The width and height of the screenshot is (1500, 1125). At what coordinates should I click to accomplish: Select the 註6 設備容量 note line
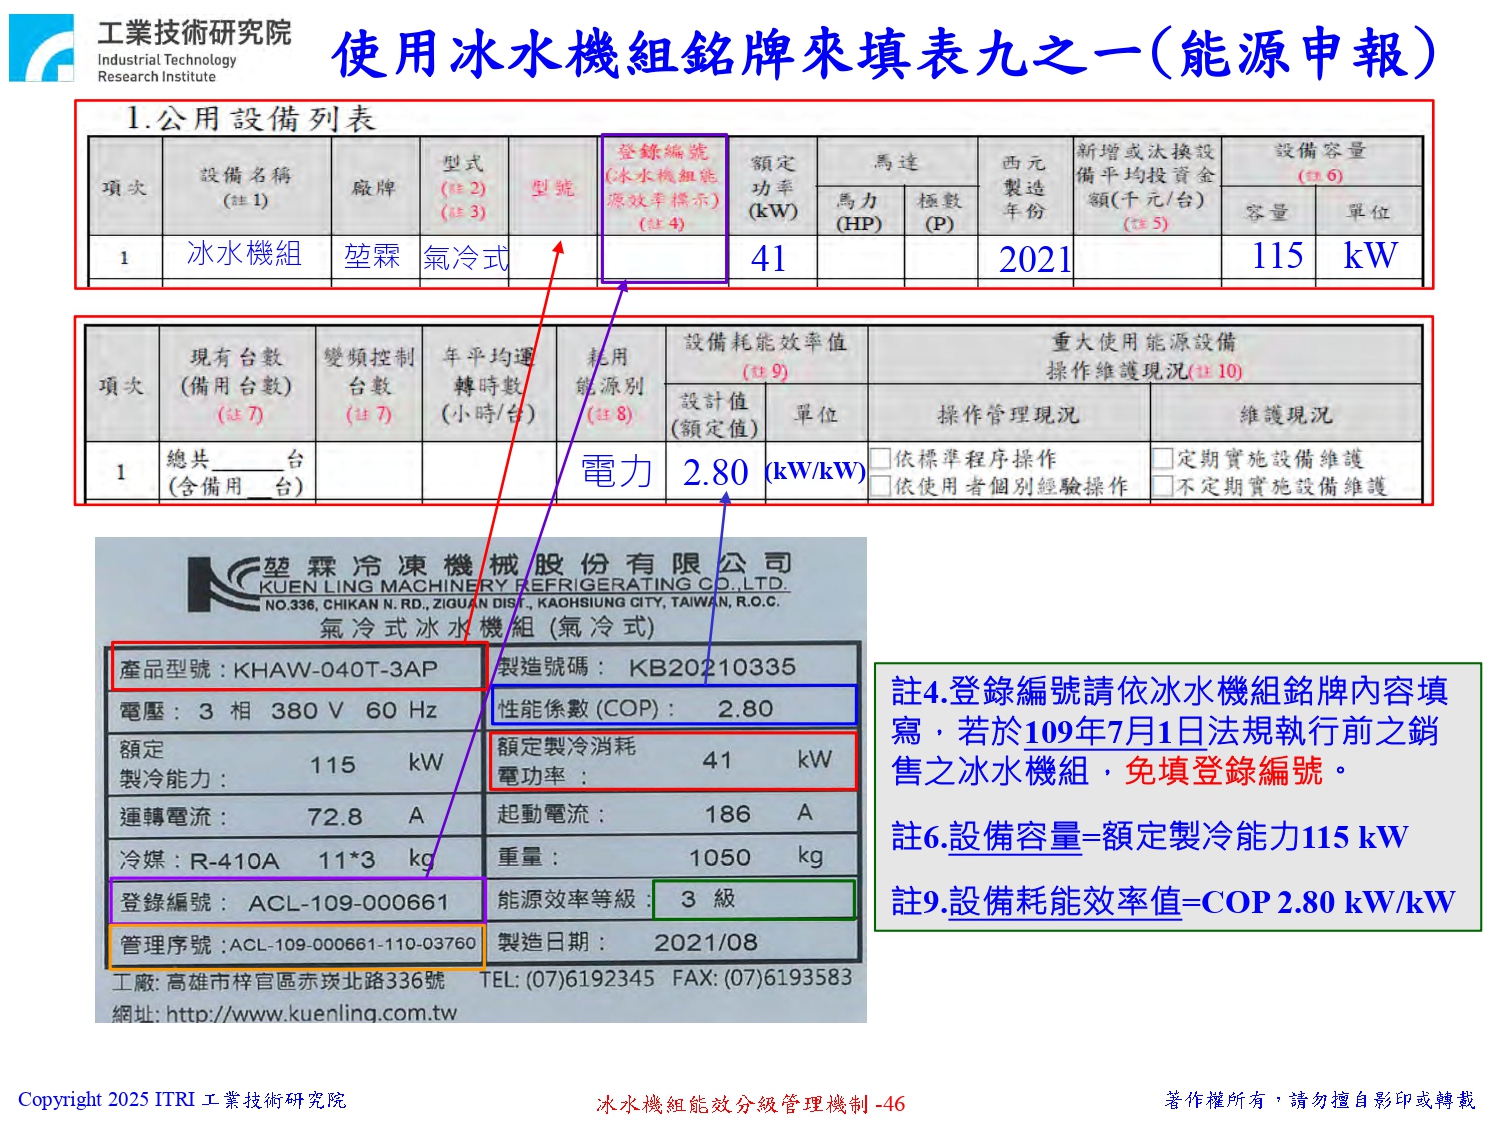click(1149, 836)
